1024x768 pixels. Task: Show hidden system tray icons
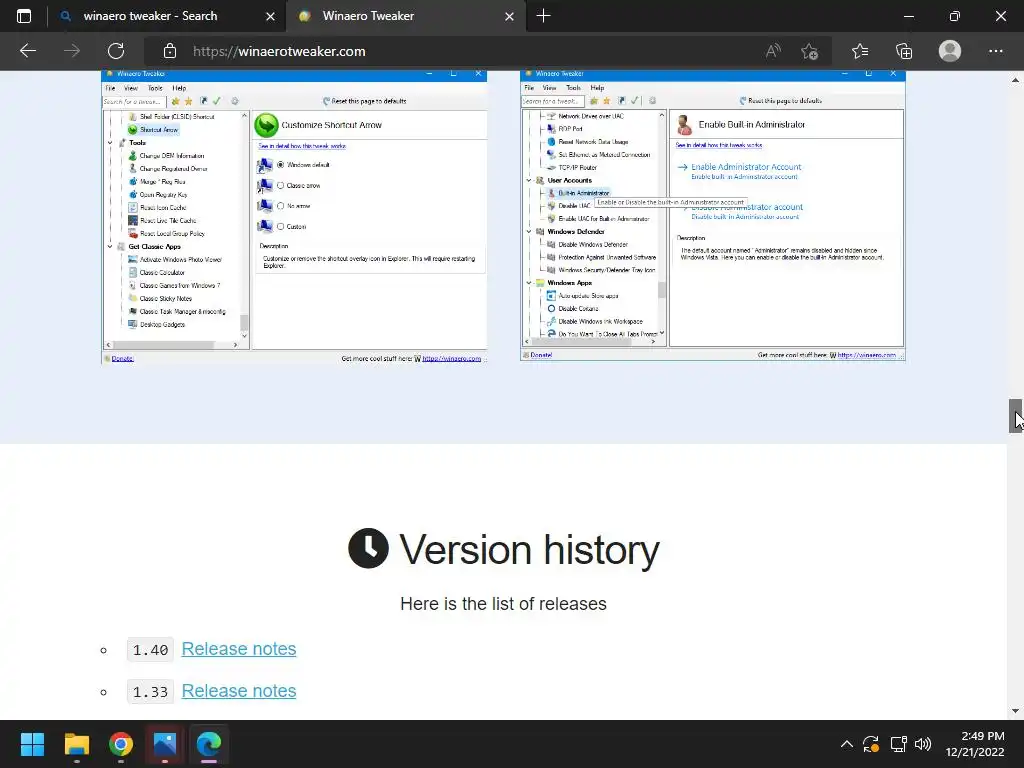846,744
